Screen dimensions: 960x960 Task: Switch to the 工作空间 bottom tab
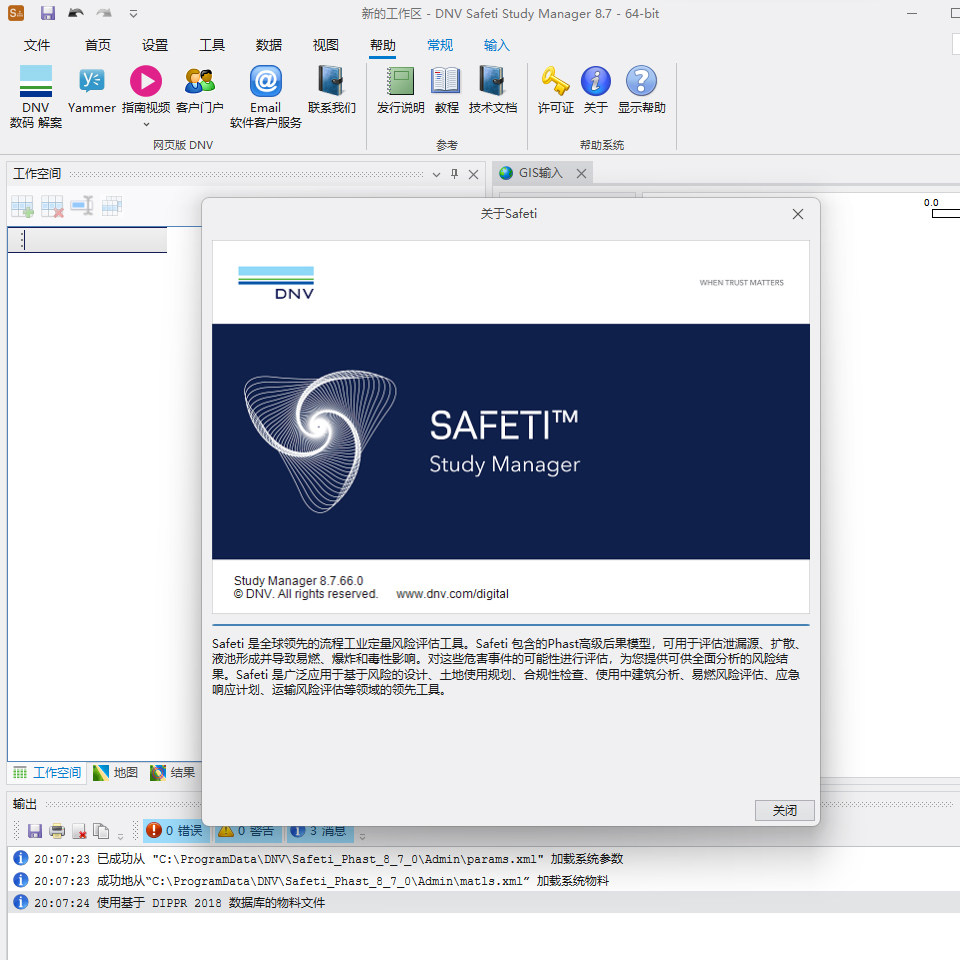point(47,773)
